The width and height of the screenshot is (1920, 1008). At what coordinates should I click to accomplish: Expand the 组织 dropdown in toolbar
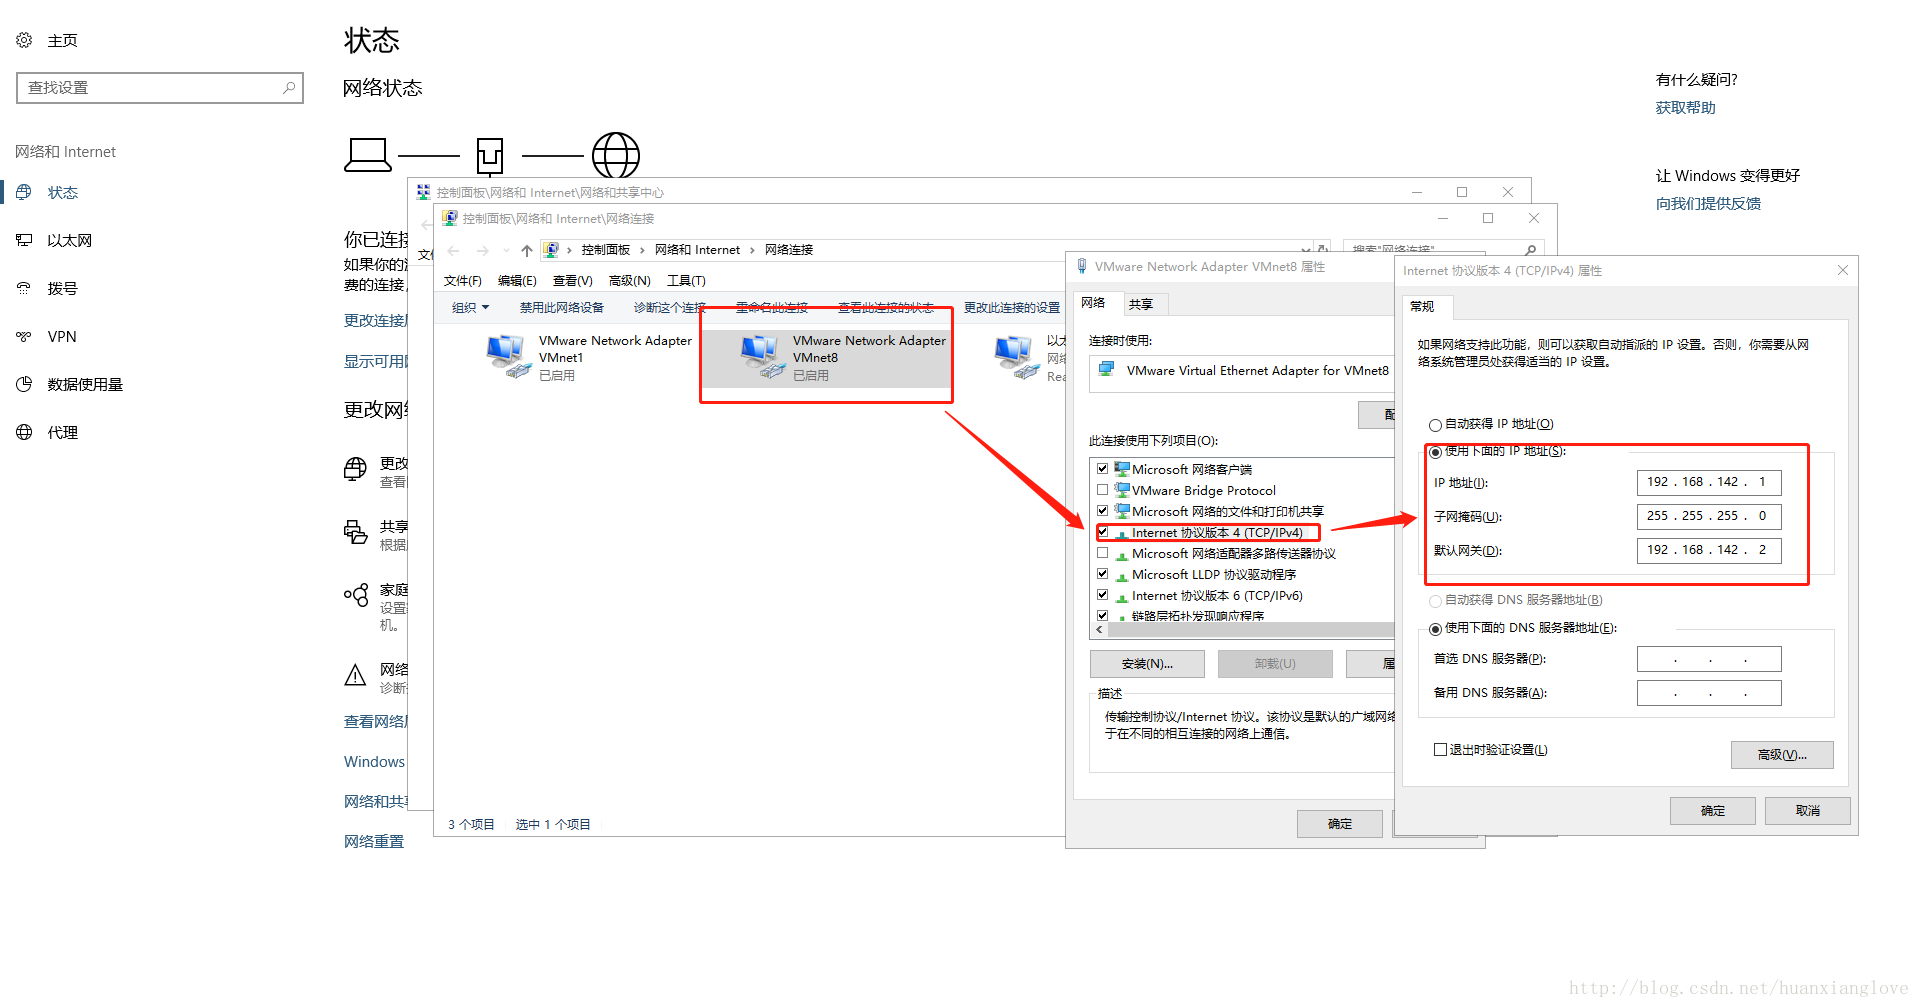click(x=471, y=308)
